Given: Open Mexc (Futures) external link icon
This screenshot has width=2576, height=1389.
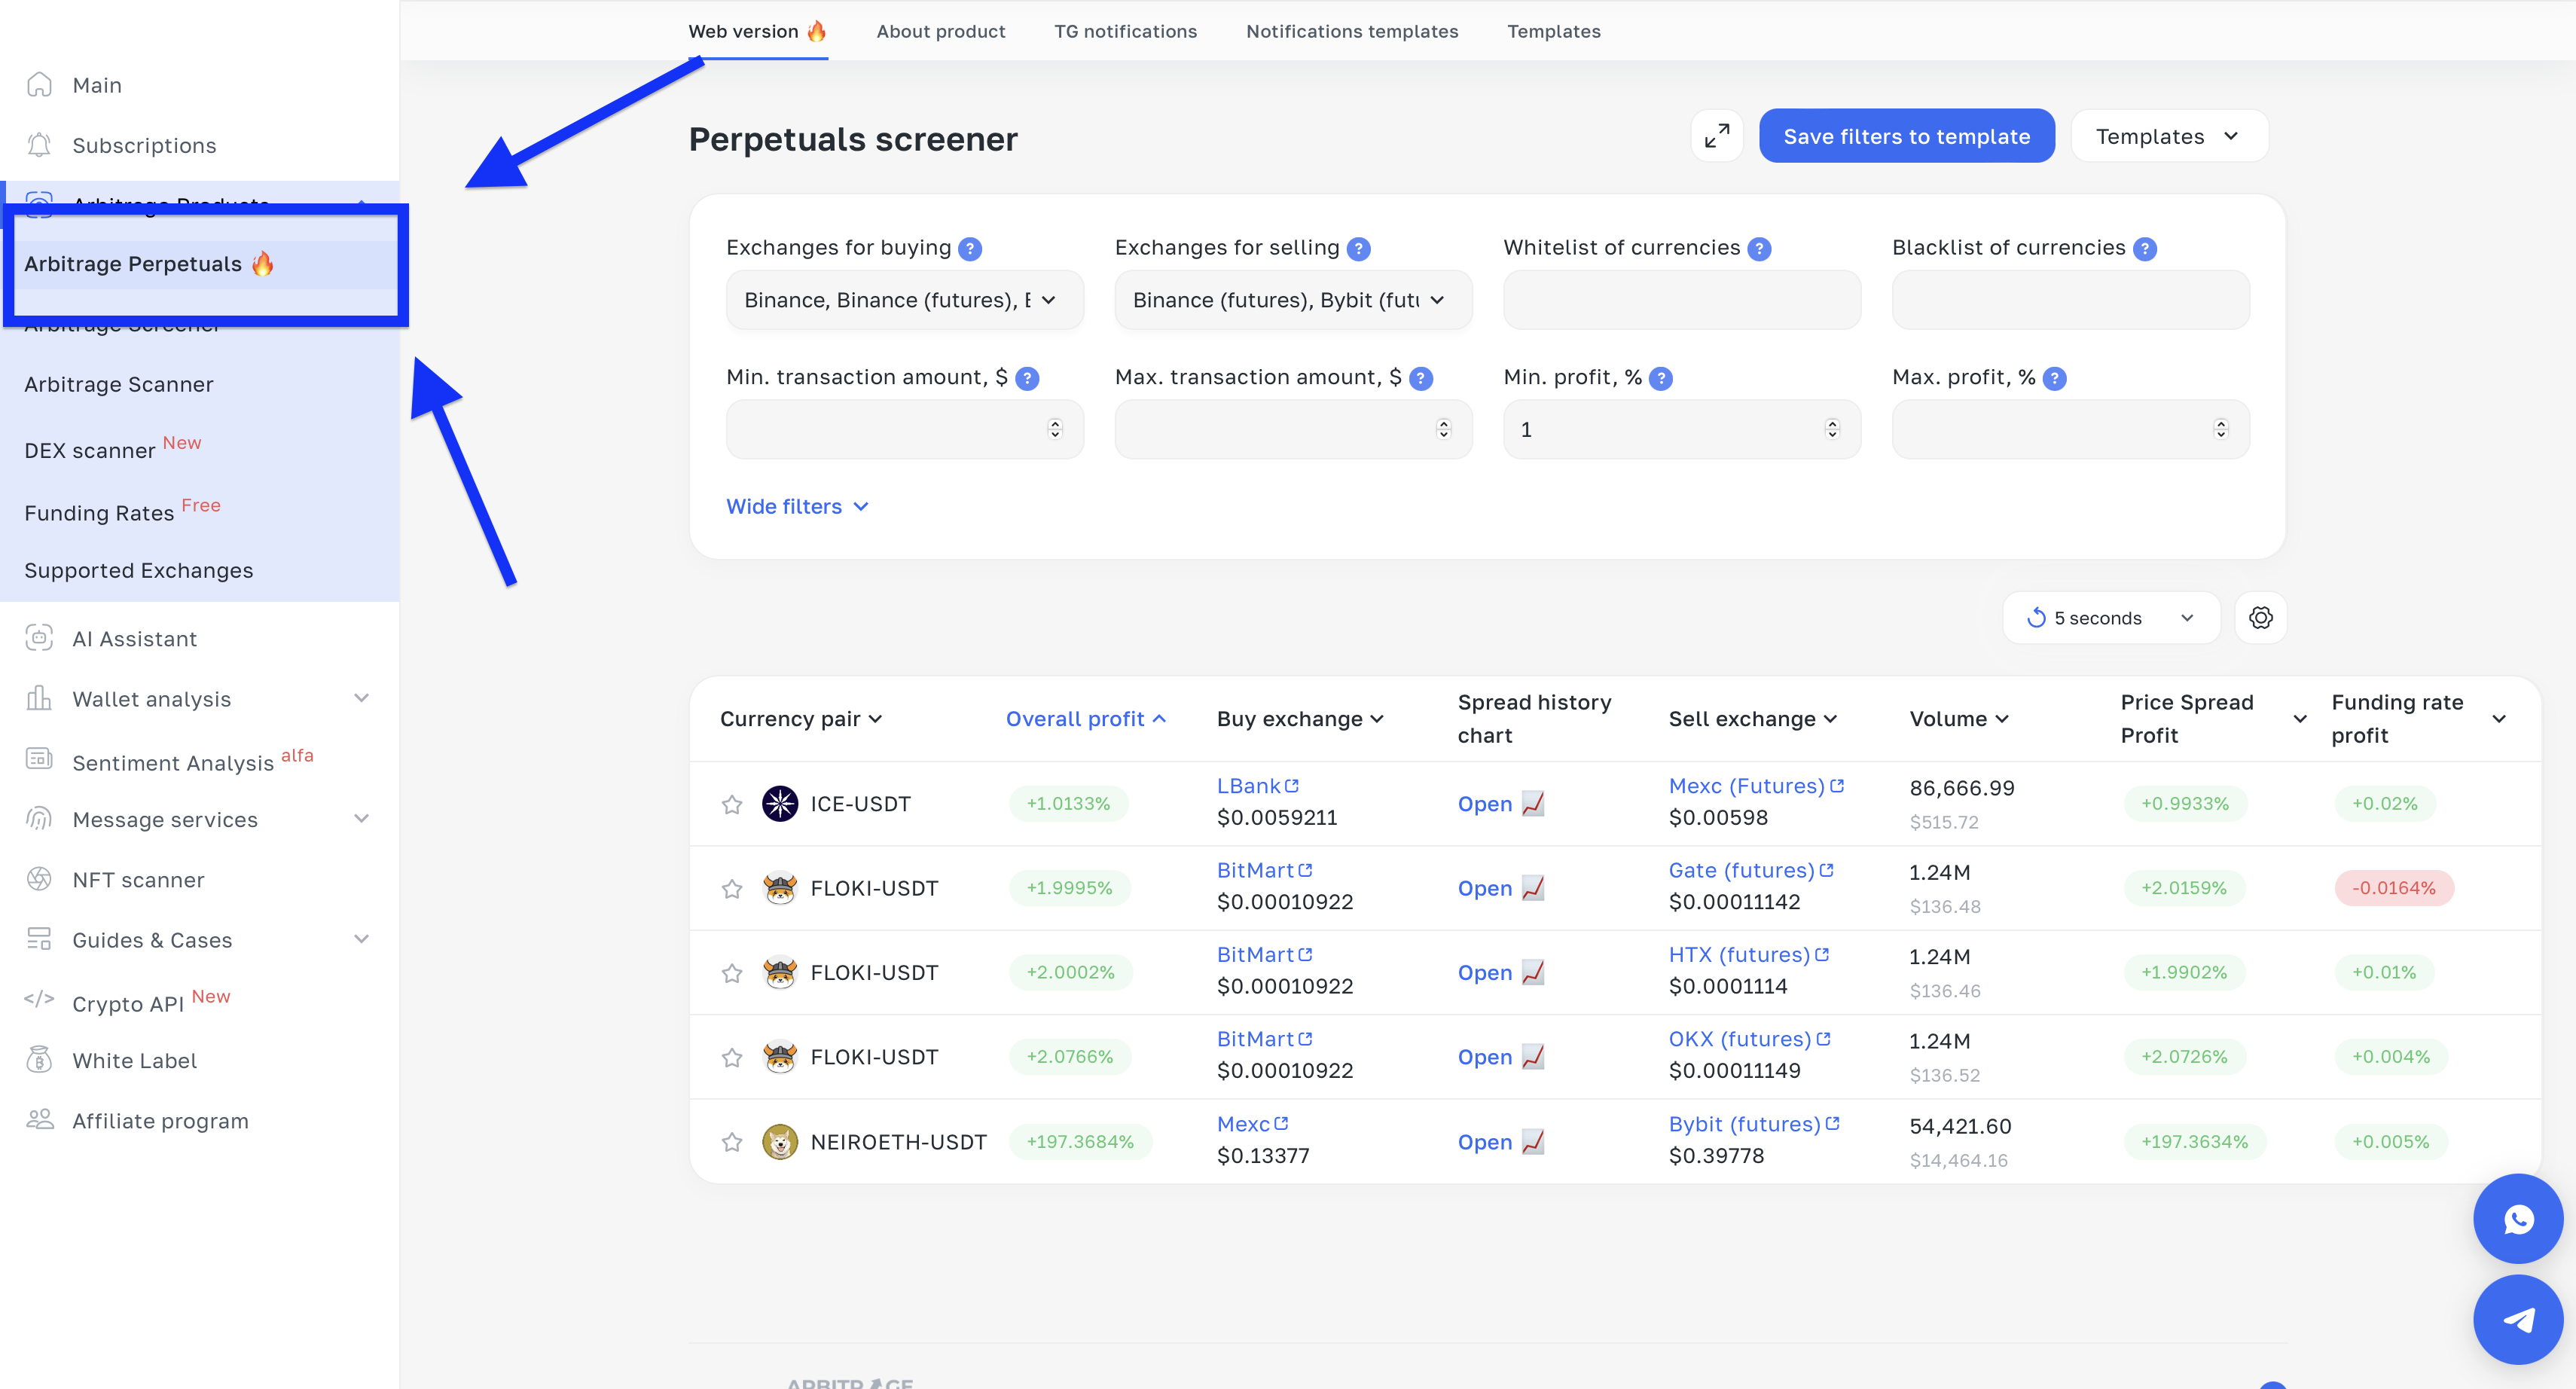Looking at the screenshot, I should (x=1837, y=786).
